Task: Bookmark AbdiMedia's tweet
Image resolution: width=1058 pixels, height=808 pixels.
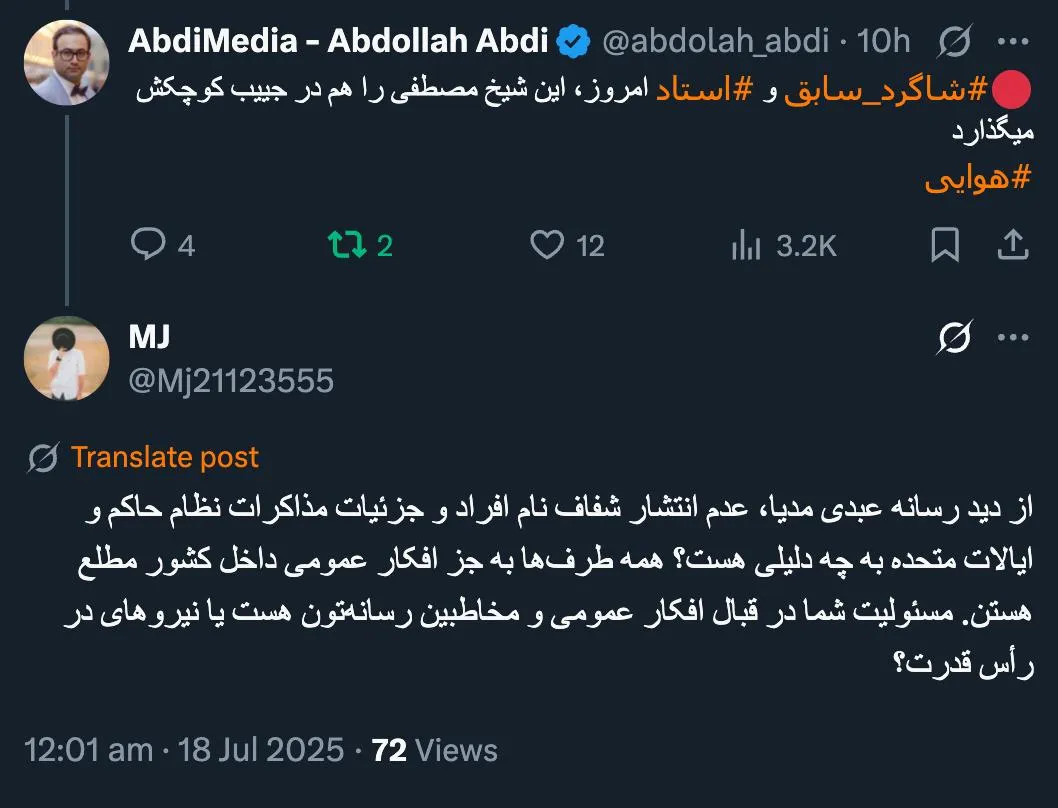Action: pyautogui.click(x=944, y=245)
